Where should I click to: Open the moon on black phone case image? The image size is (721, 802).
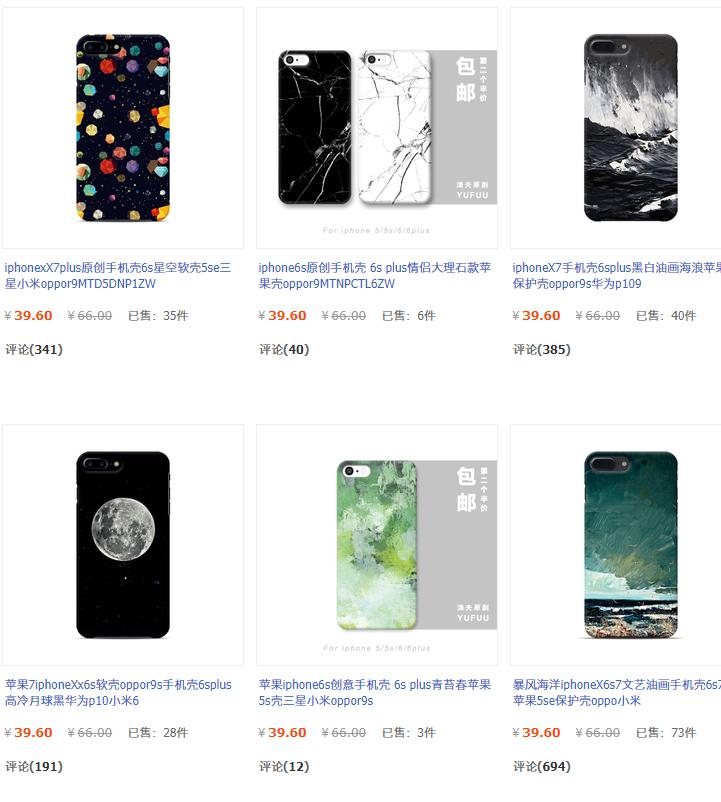tap(123, 545)
